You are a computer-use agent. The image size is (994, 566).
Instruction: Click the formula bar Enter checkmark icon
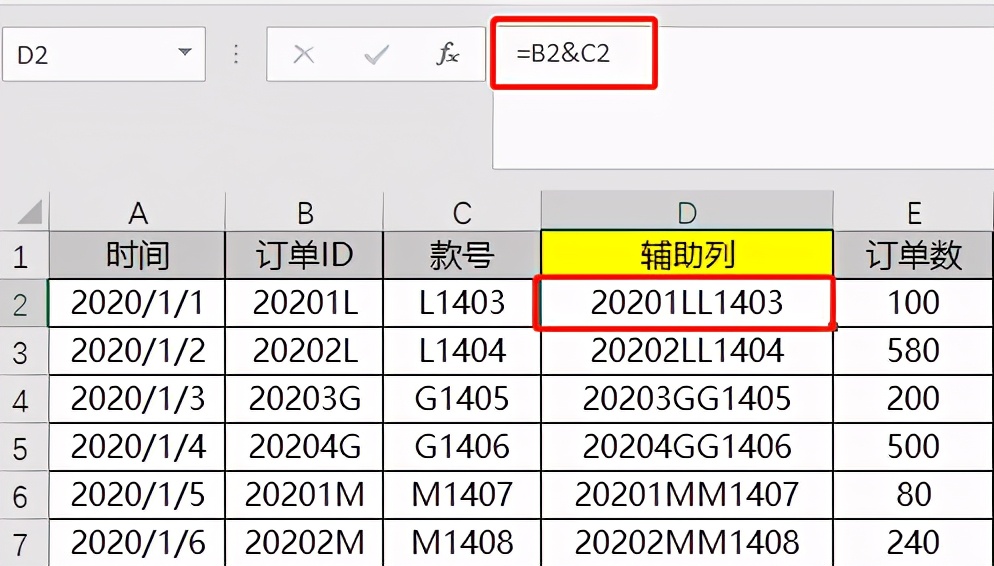pyautogui.click(x=376, y=55)
